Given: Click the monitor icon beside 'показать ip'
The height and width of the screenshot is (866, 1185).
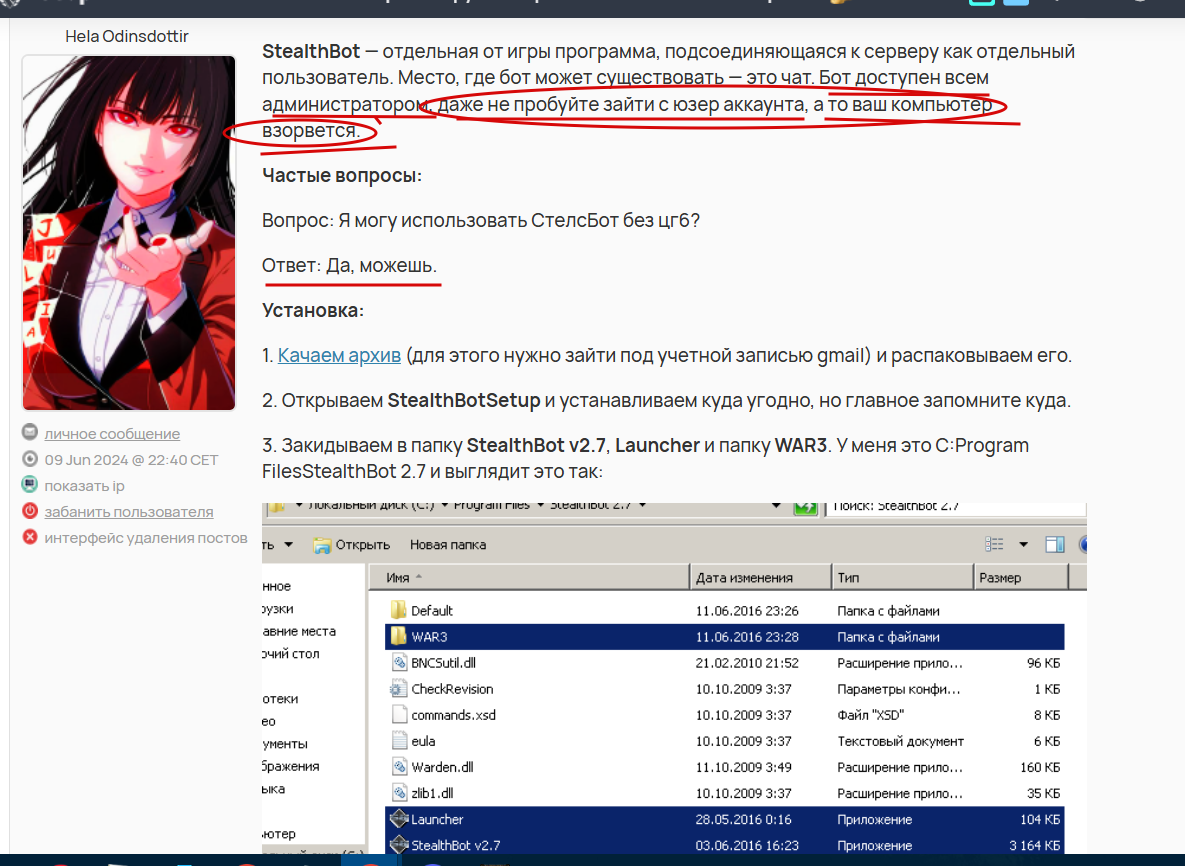Looking at the screenshot, I should 29,484.
